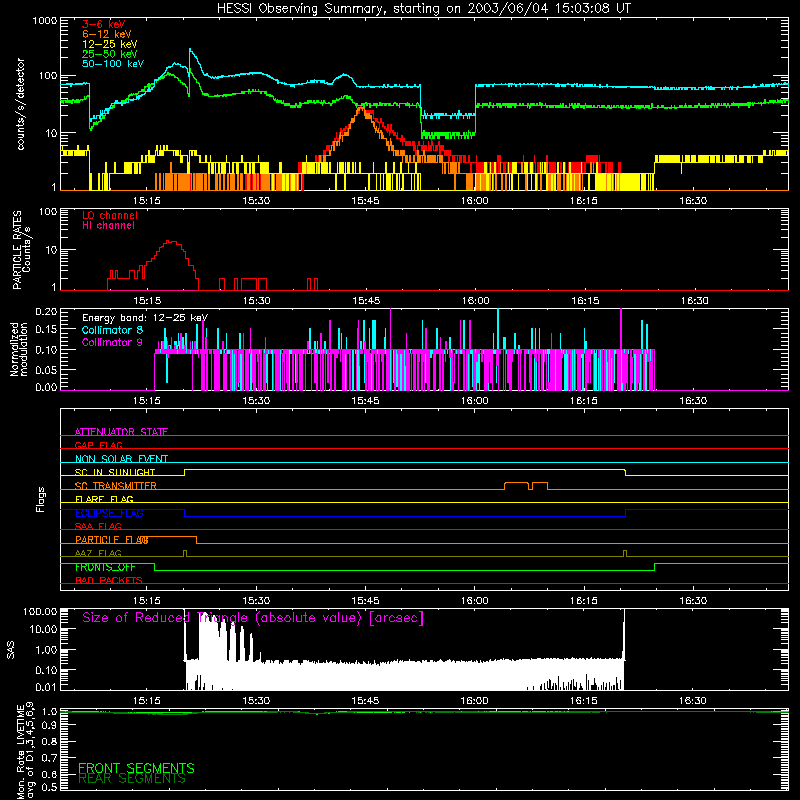Click the 0.7 tick on livetime axis

[x=49, y=758]
